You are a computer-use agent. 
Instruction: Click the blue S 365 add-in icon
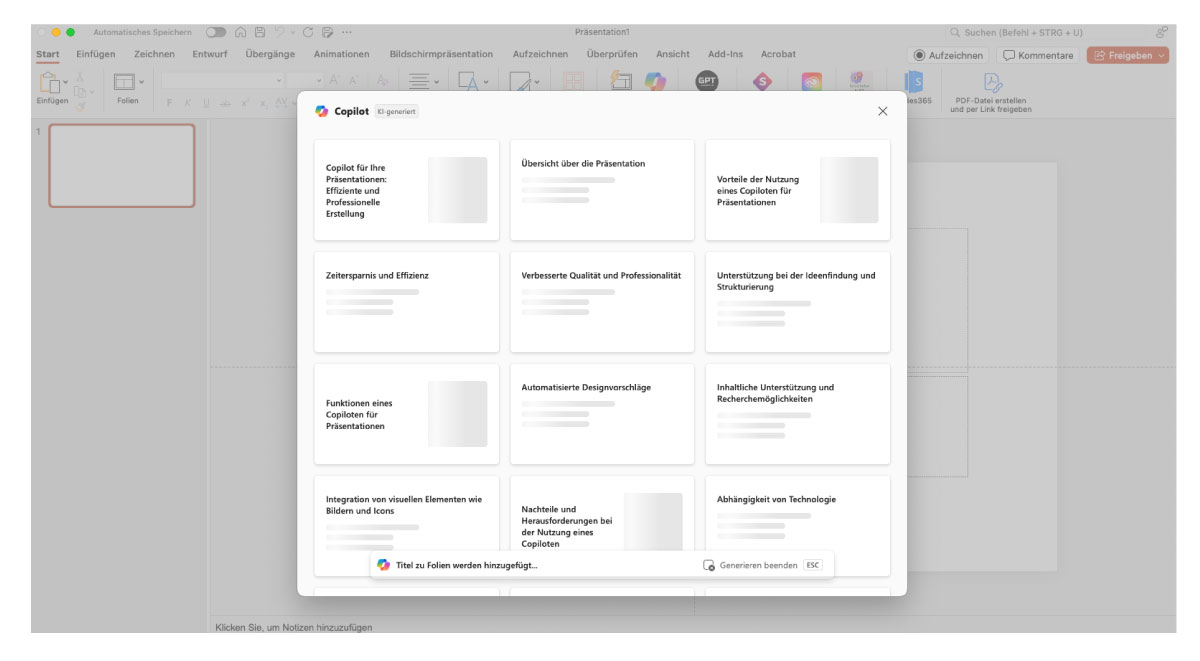tap(915, 82)
